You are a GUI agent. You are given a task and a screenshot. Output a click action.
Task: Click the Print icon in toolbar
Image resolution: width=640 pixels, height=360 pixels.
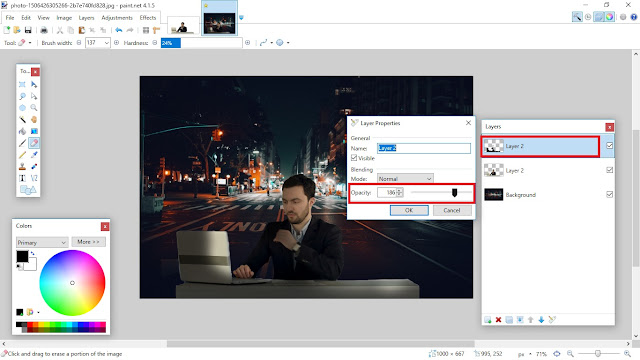pyautogui.click(x=44, y=30)
